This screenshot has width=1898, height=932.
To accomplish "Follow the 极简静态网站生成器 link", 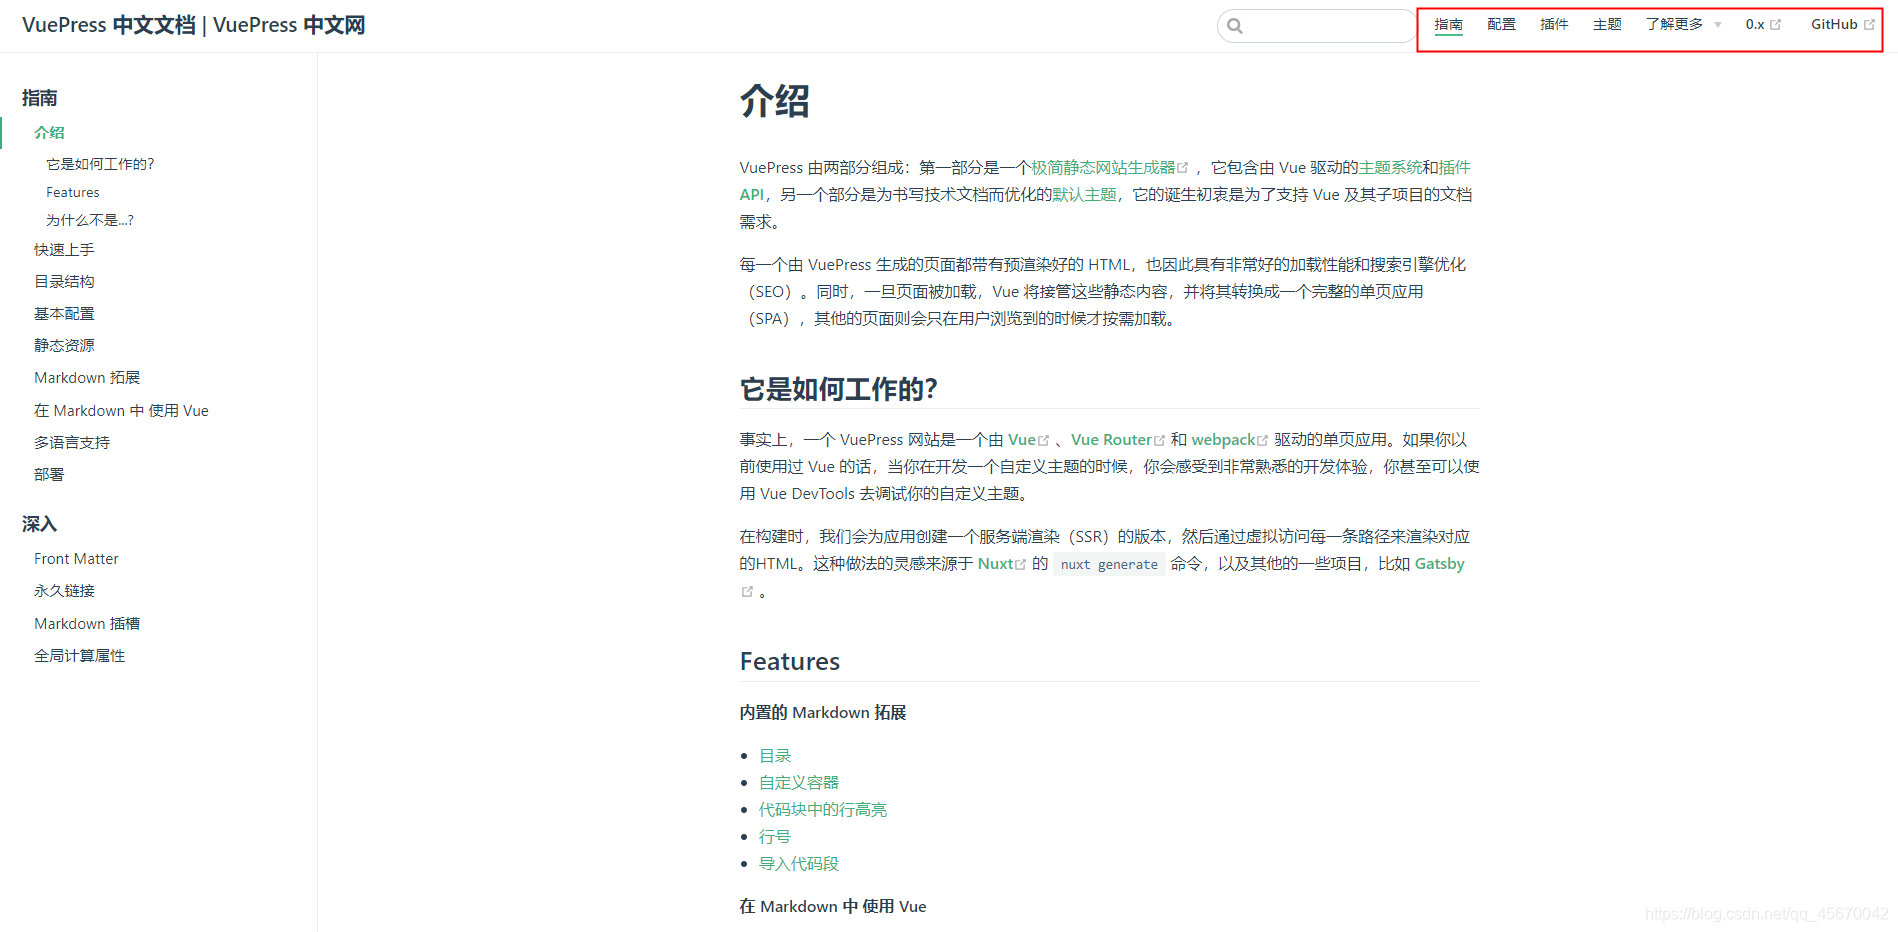I will (x=1103, y=168).
